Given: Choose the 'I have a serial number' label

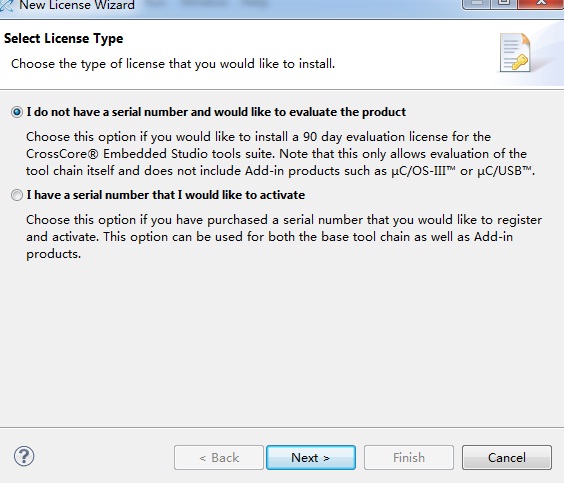Looking at the screenshot, I should pos(166,195).
